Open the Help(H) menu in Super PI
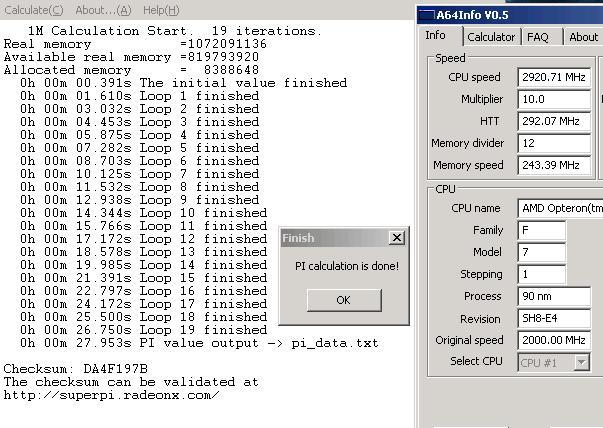Screen dimensions: 603x428 click(x=161, y=10)
